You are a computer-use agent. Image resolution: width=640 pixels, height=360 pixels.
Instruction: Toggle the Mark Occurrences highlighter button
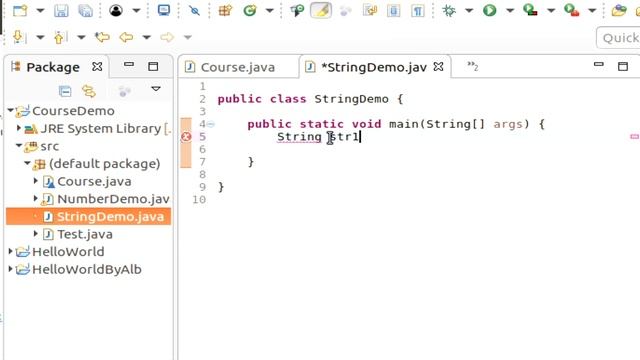[321, 10]
